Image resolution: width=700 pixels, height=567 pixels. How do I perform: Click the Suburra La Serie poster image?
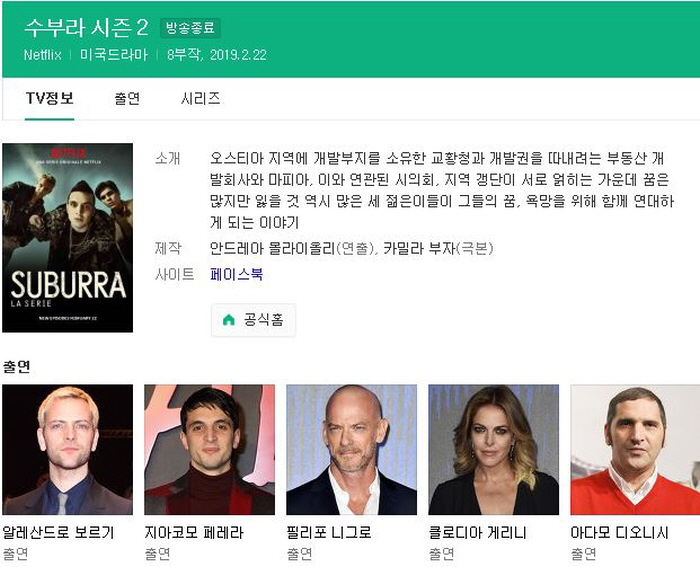67,238
